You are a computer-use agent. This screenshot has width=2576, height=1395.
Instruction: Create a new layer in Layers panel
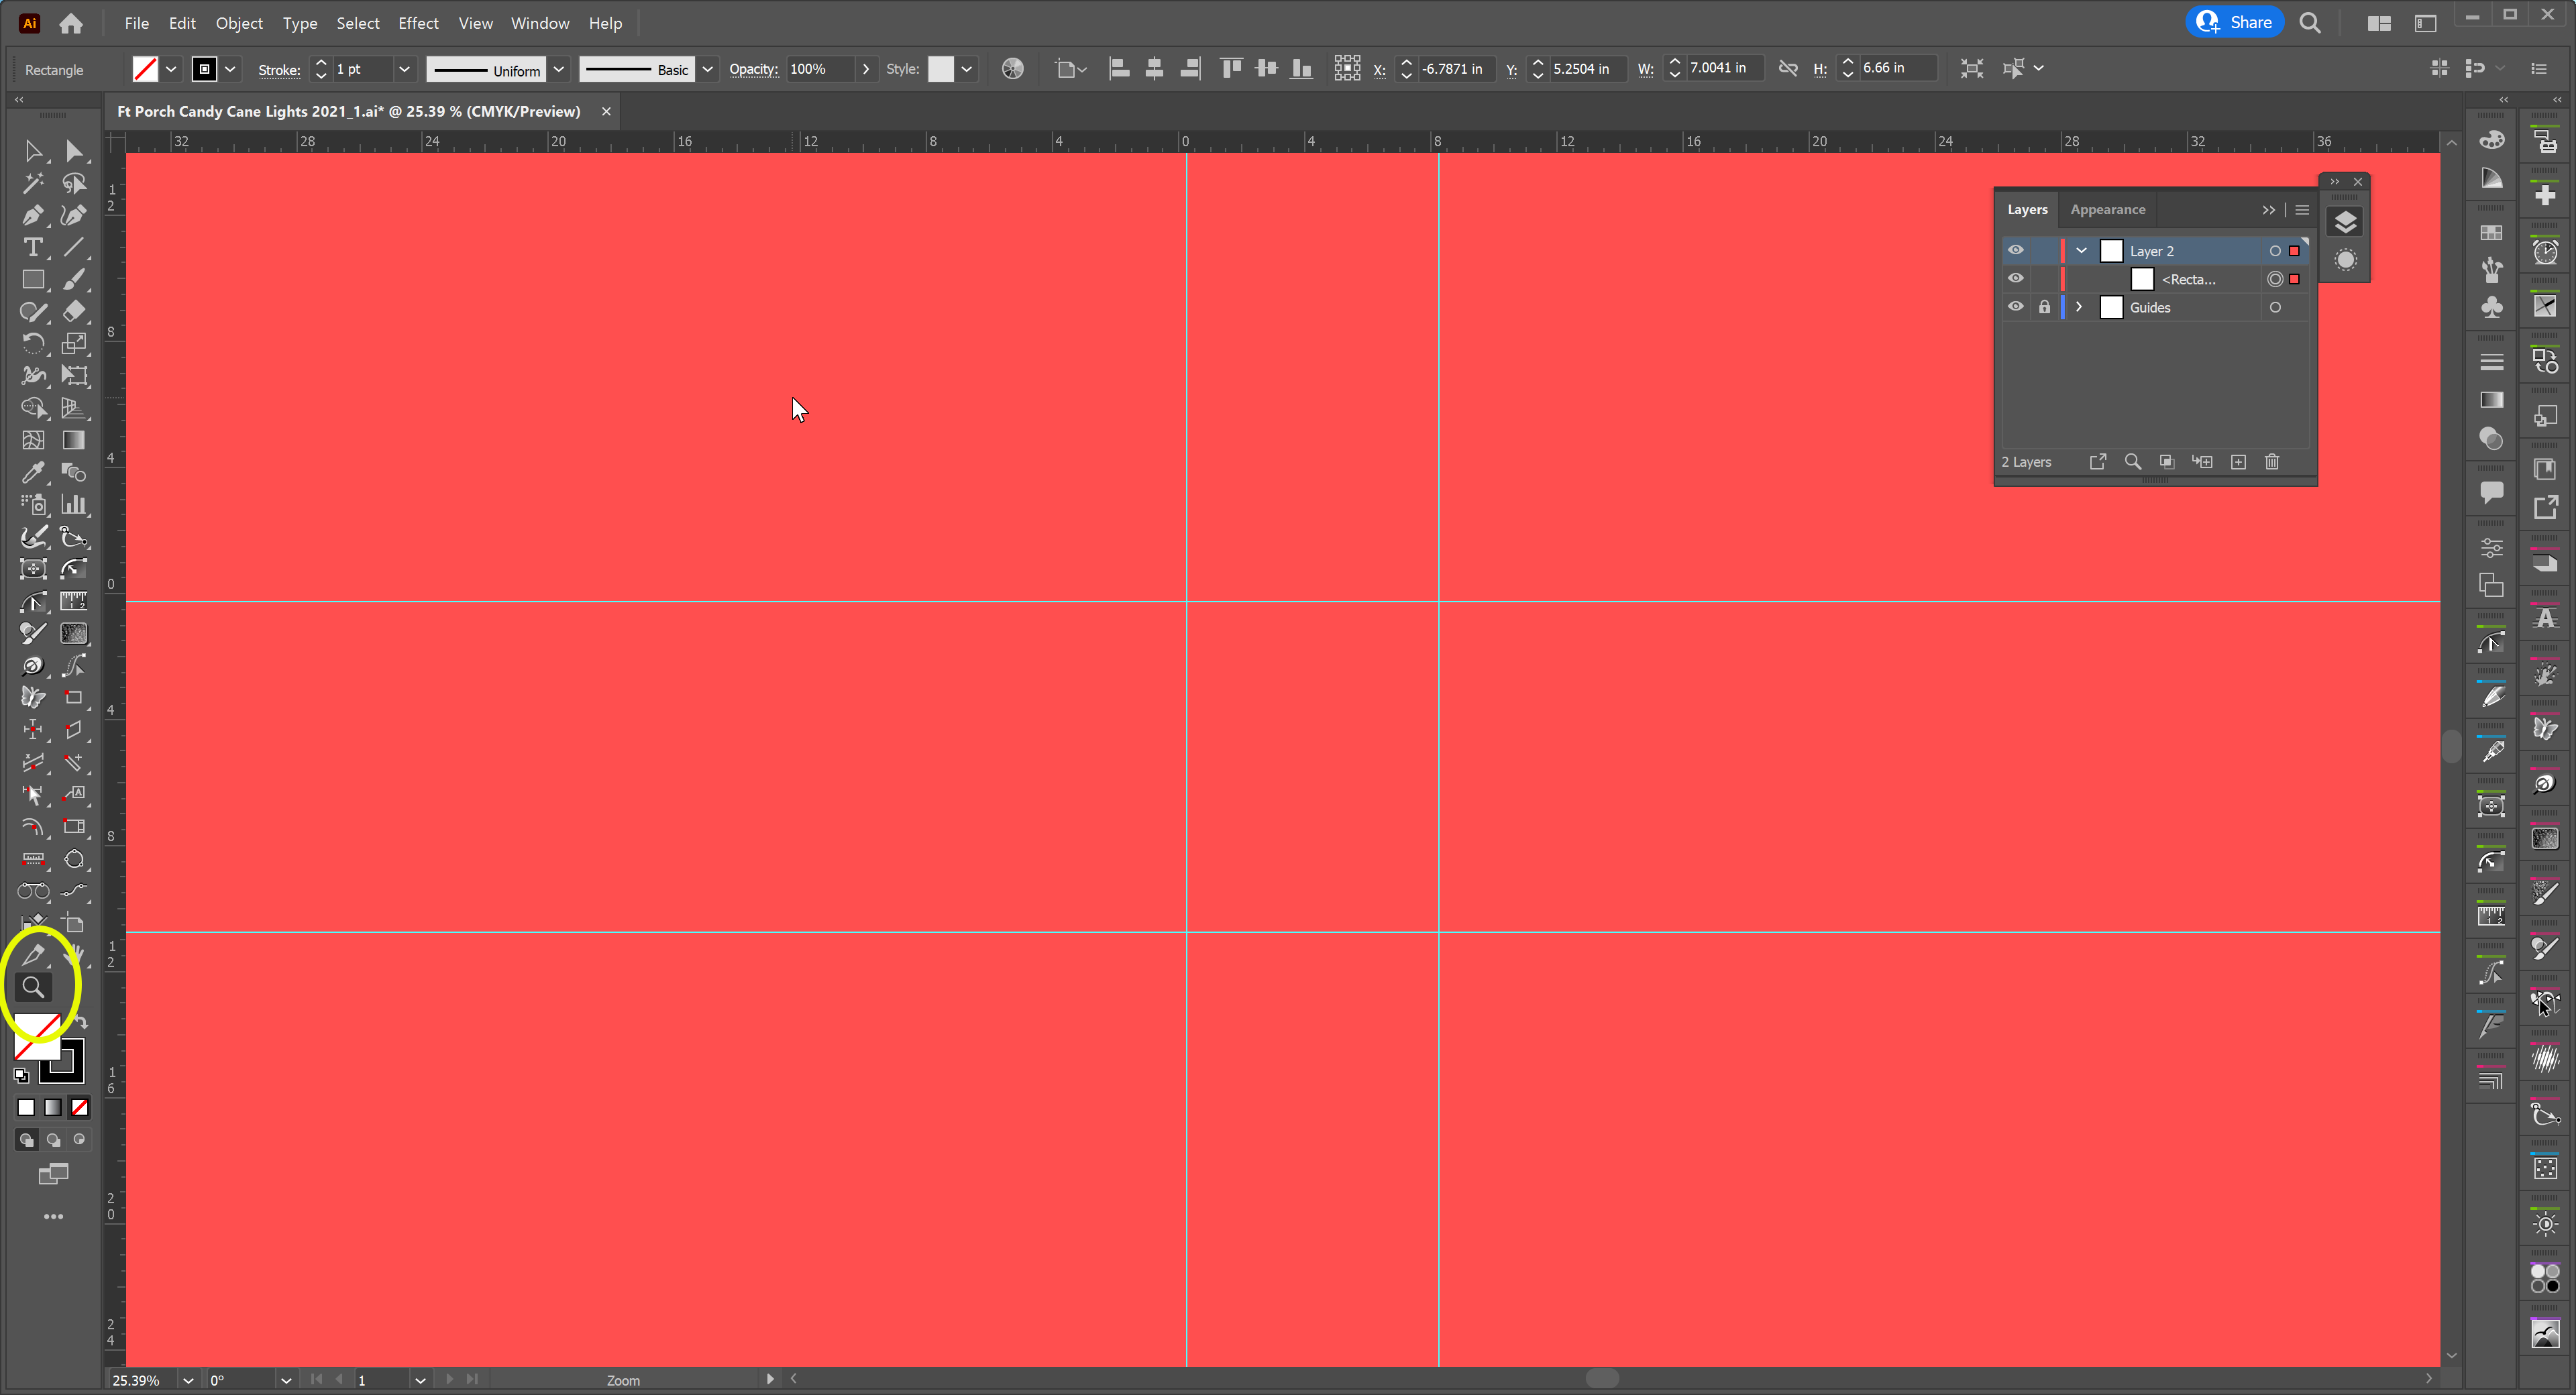(2238, 461)
